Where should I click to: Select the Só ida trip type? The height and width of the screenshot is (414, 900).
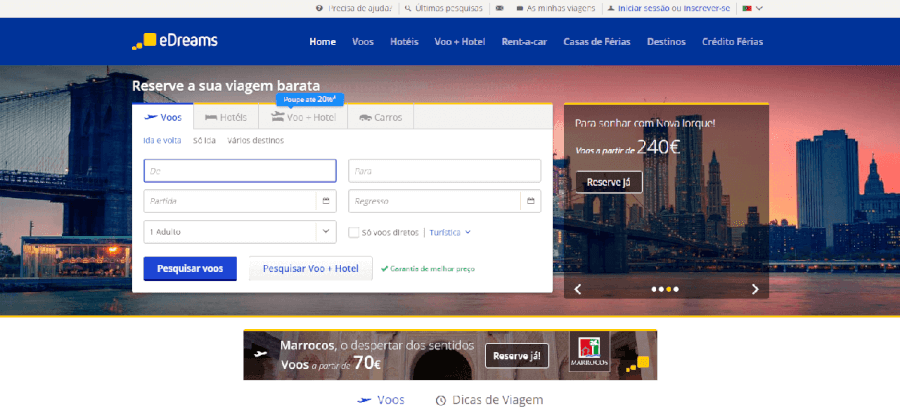[x=204, y=140]
